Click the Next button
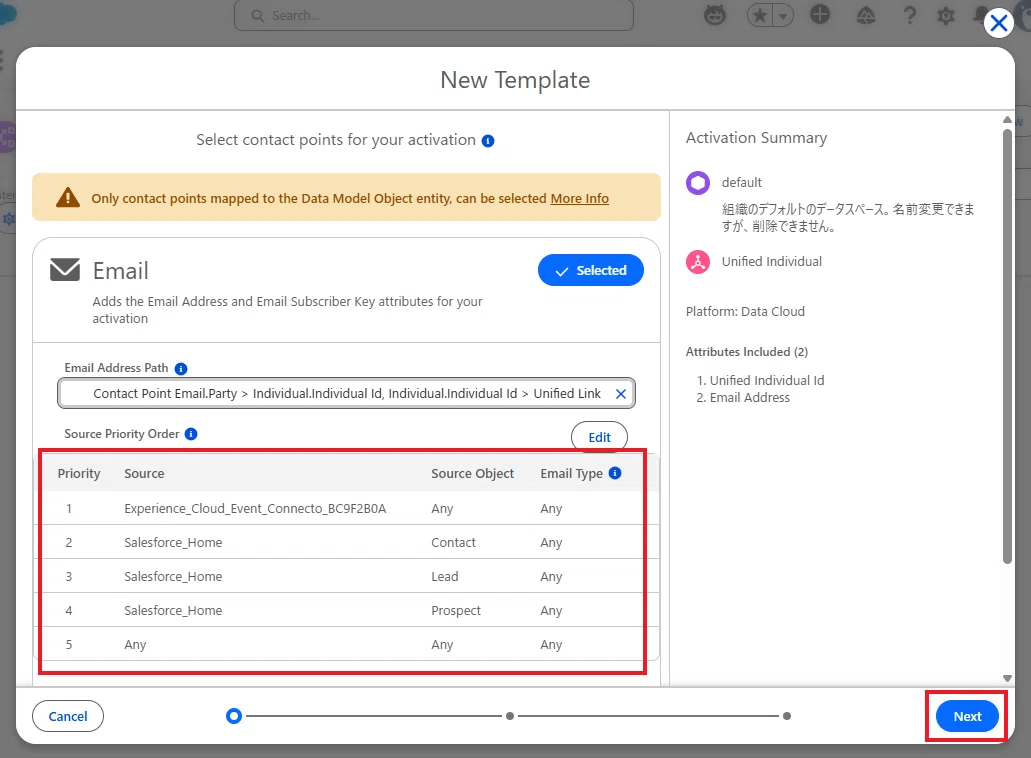 coord(967,717)
